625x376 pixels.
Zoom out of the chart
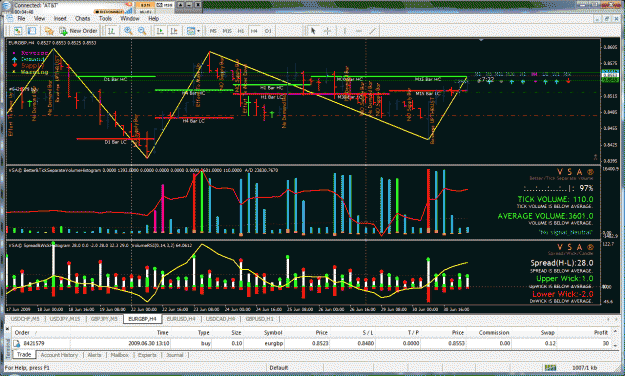(142, 31)
